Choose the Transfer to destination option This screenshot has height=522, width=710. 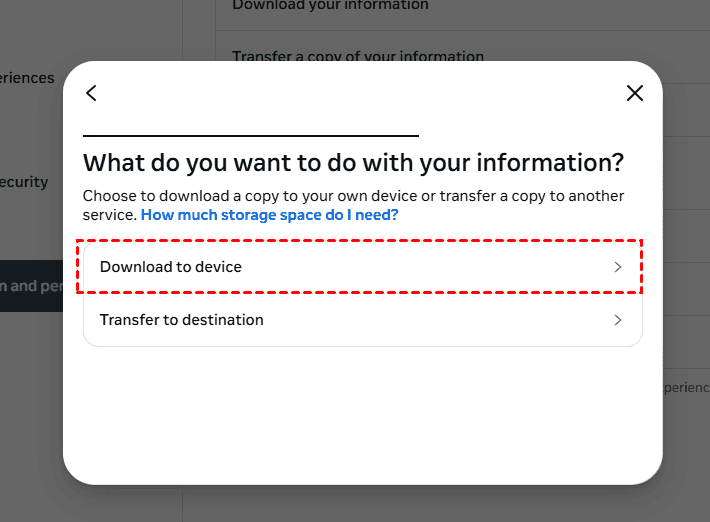coord(360,320)
